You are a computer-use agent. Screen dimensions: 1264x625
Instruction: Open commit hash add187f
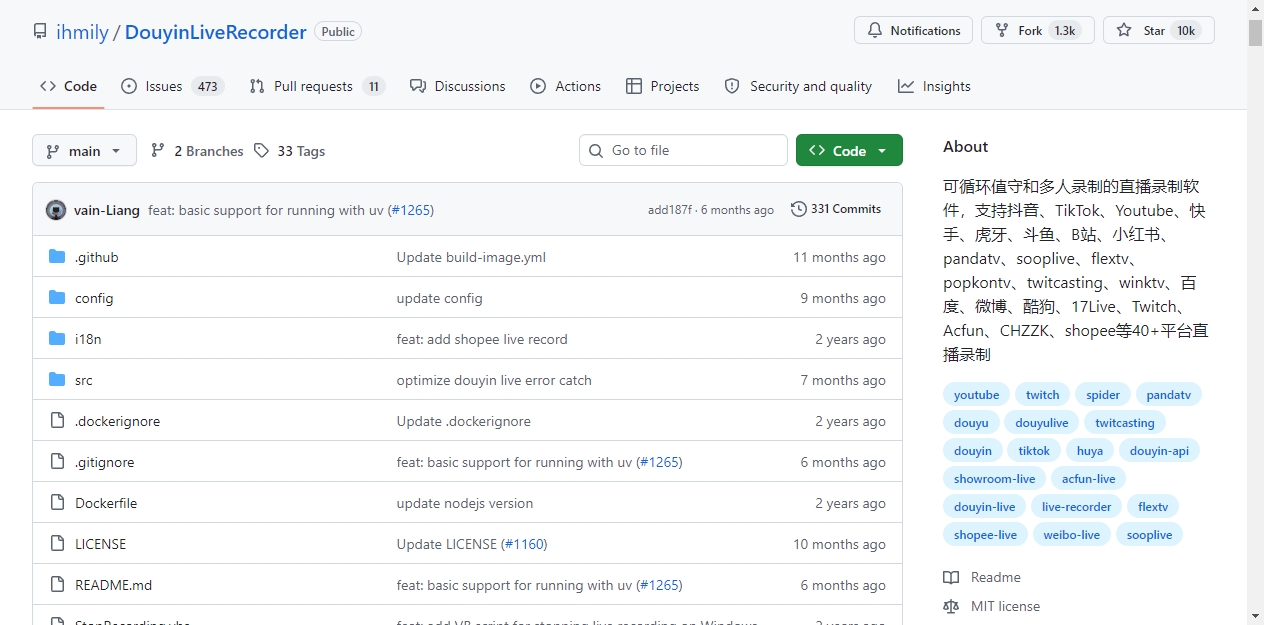point(669,210)
